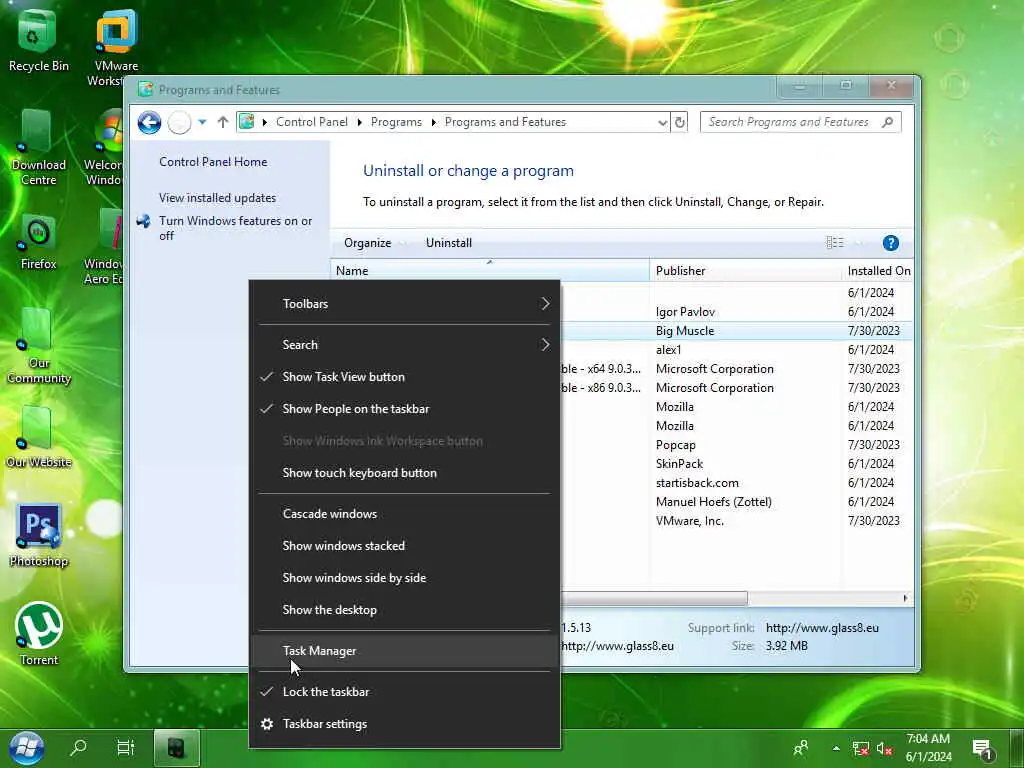Viewport: 1024px width, 768px height.
Task: Open recent locations dropdown arrow
Action: tap(202, 122)
